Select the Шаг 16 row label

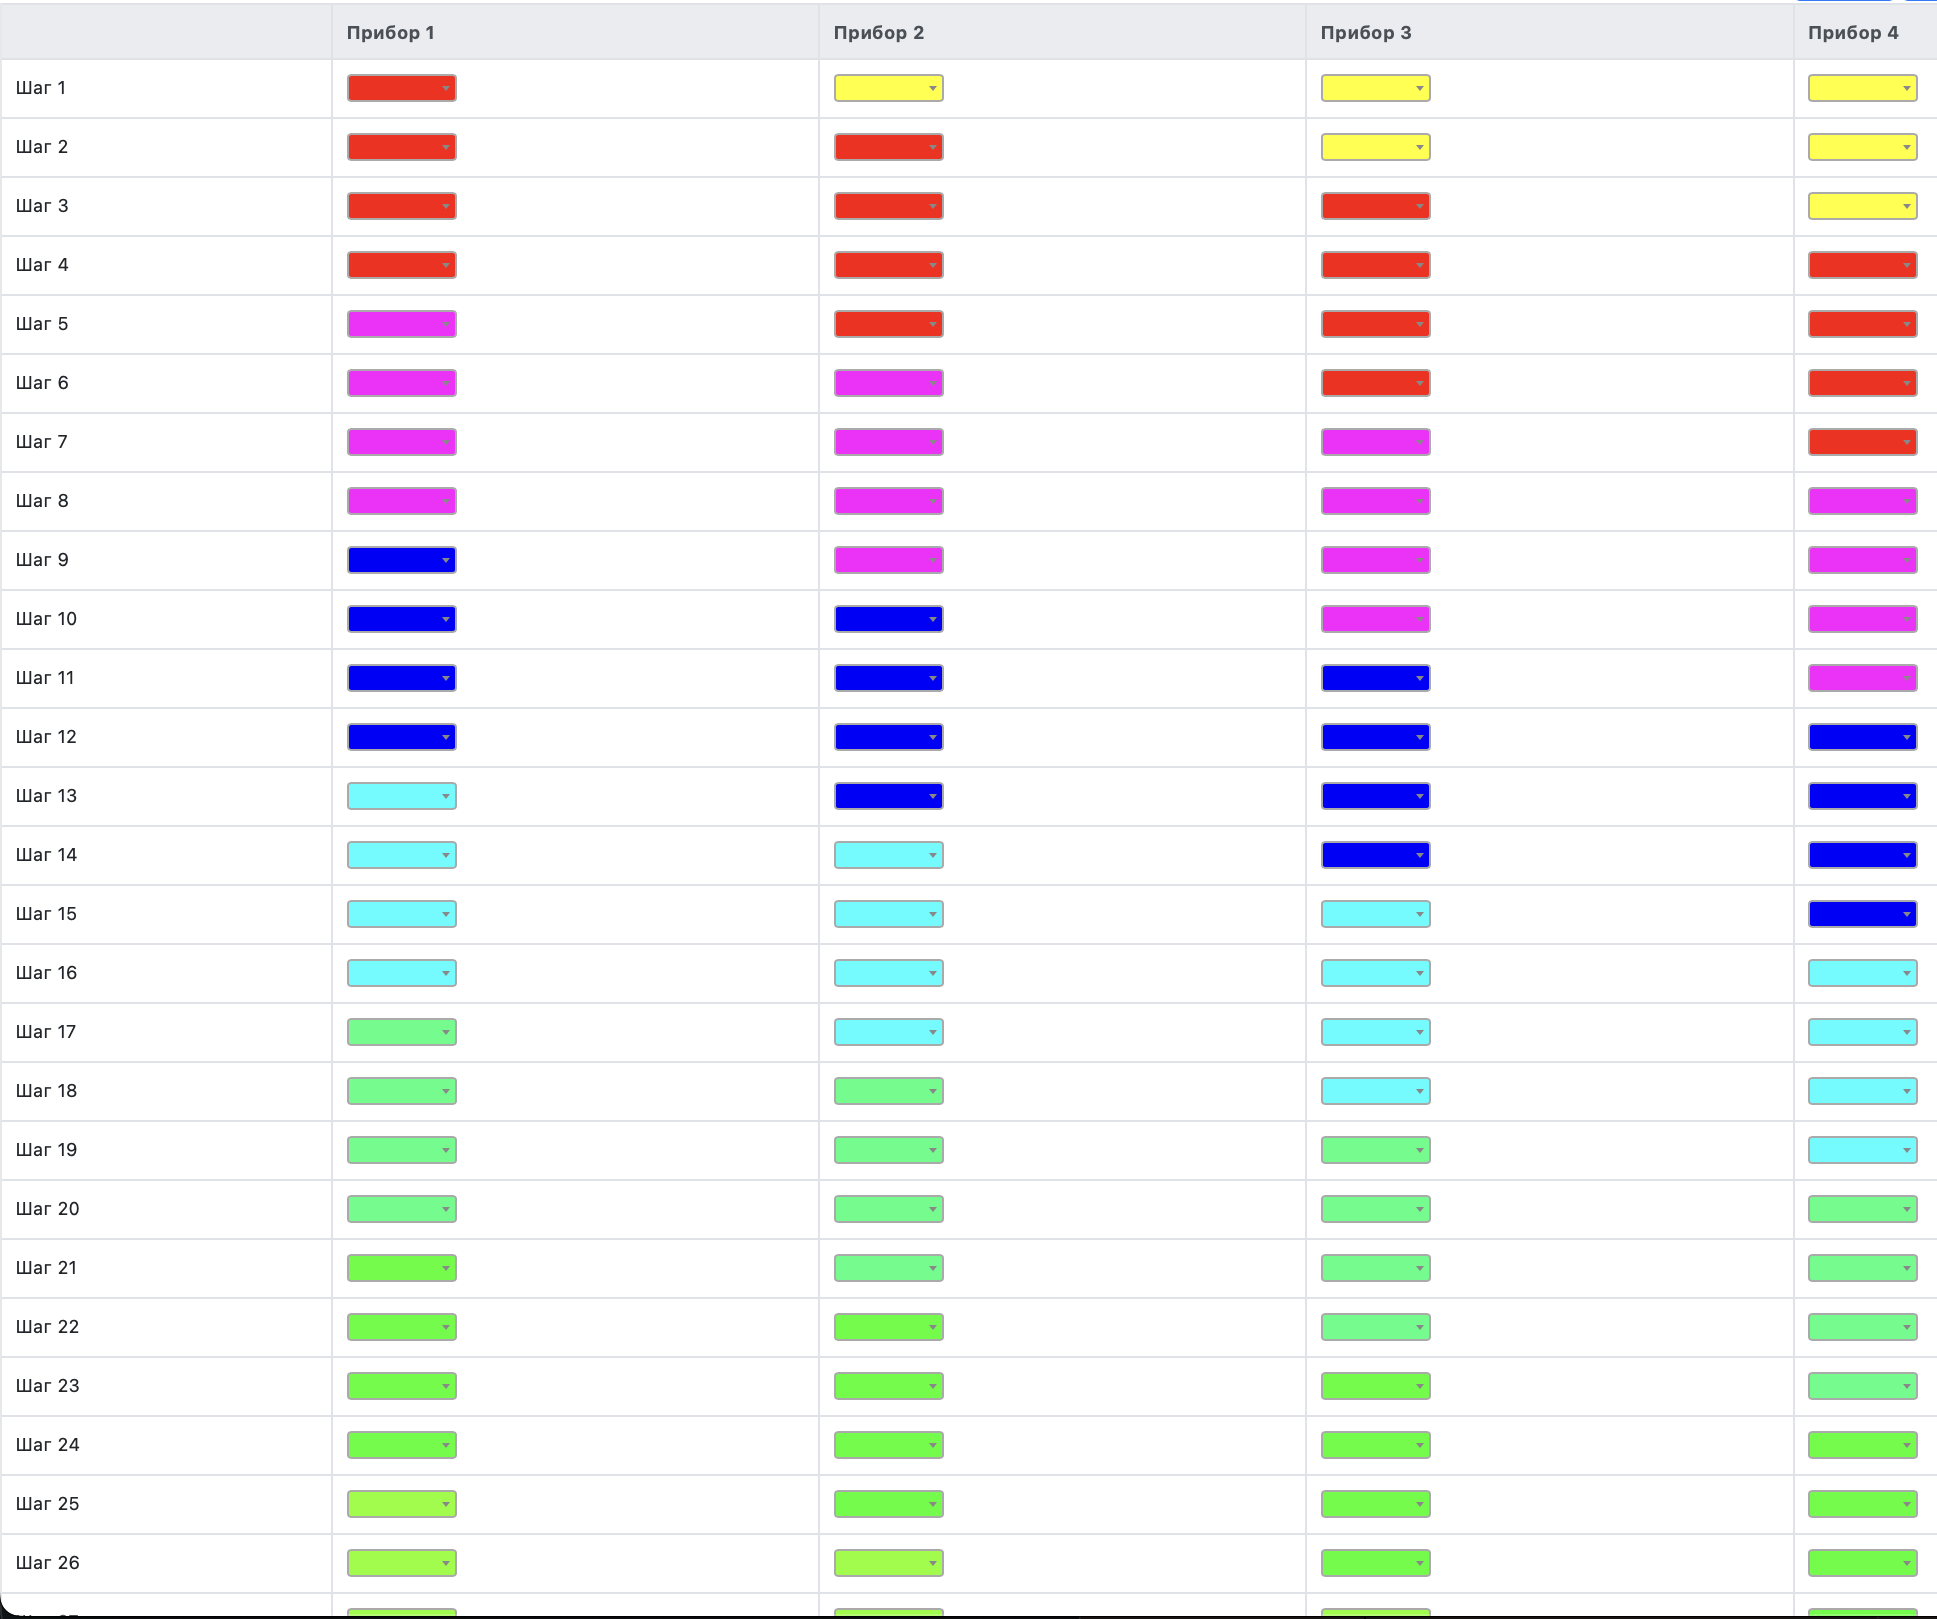pyautogui.click(x=46, y=973)
